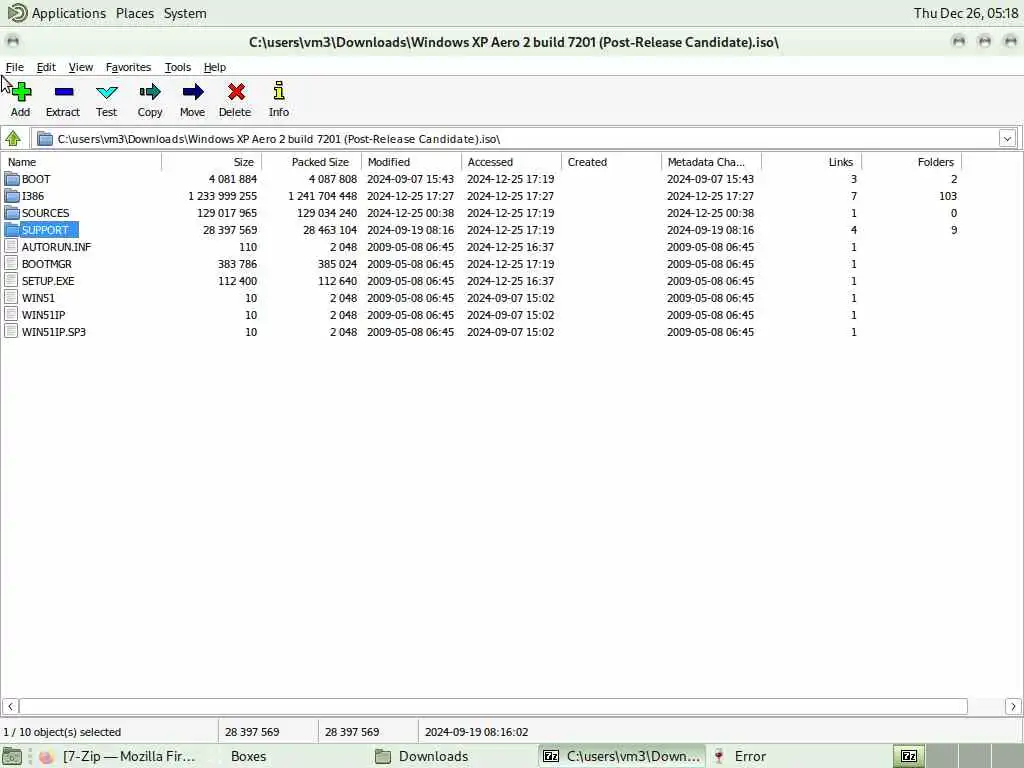Open the Info toolbar icon
1024x768 pixels.
279,90
